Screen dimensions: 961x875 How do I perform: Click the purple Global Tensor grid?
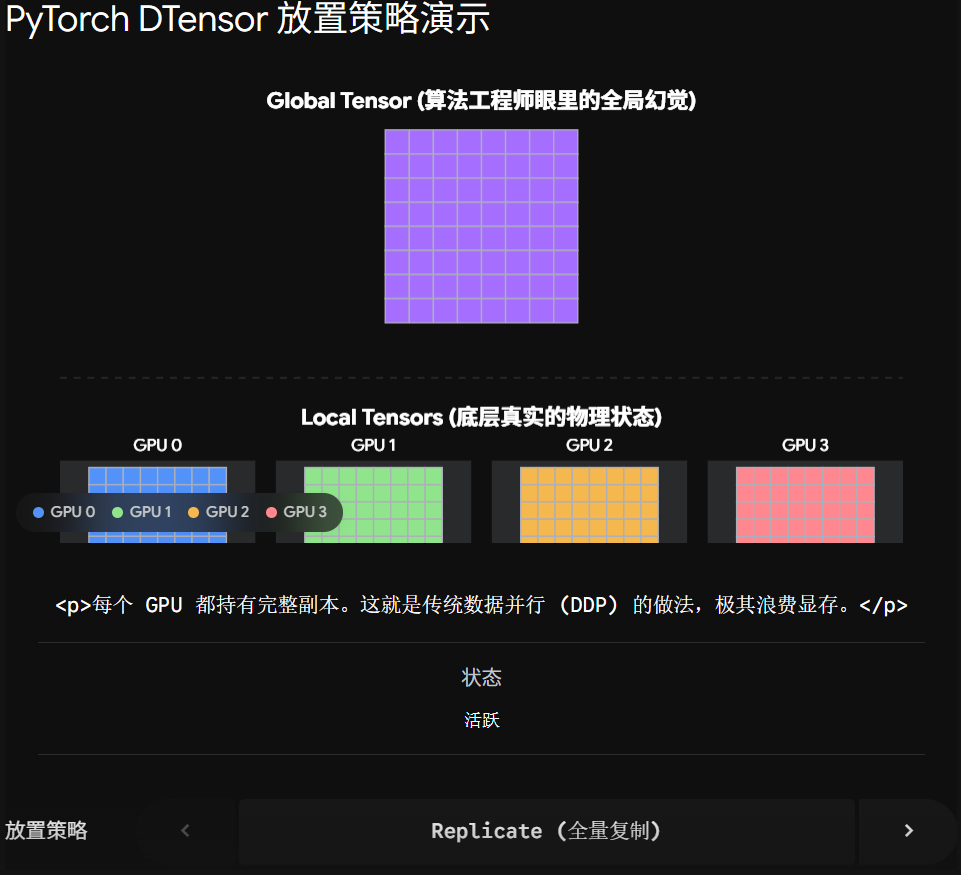pyautogui.click(x=481, y=226)
